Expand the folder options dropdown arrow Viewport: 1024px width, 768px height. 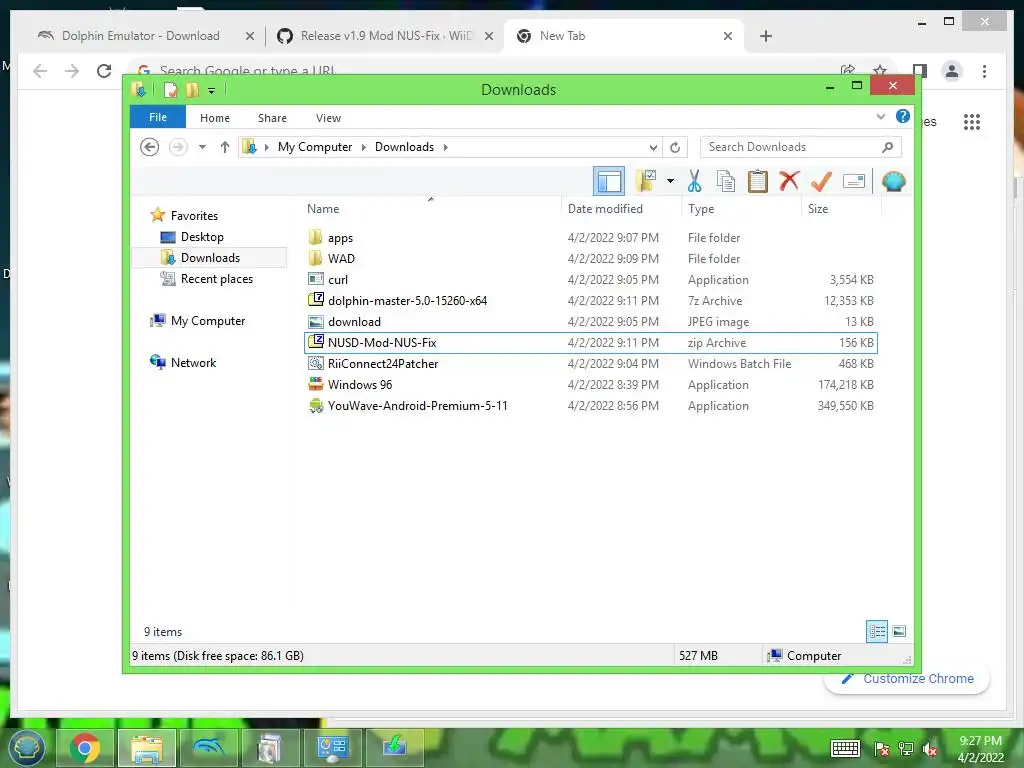(x=670, y=181)
